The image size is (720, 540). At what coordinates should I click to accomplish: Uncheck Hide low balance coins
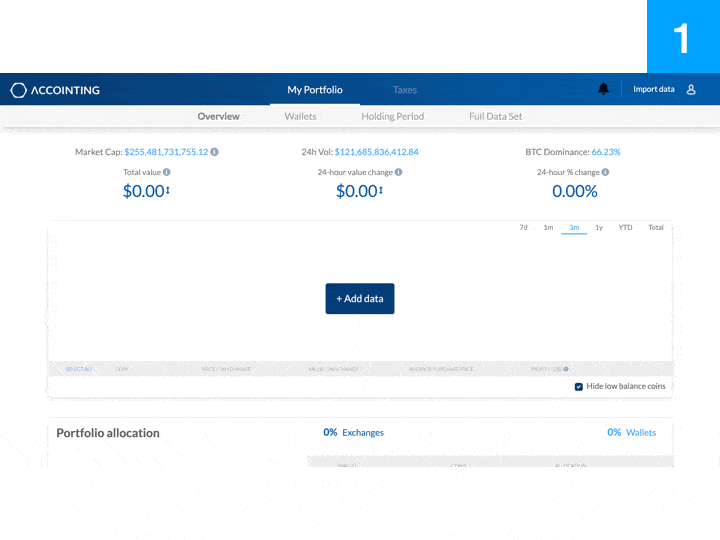coord(579,387)
